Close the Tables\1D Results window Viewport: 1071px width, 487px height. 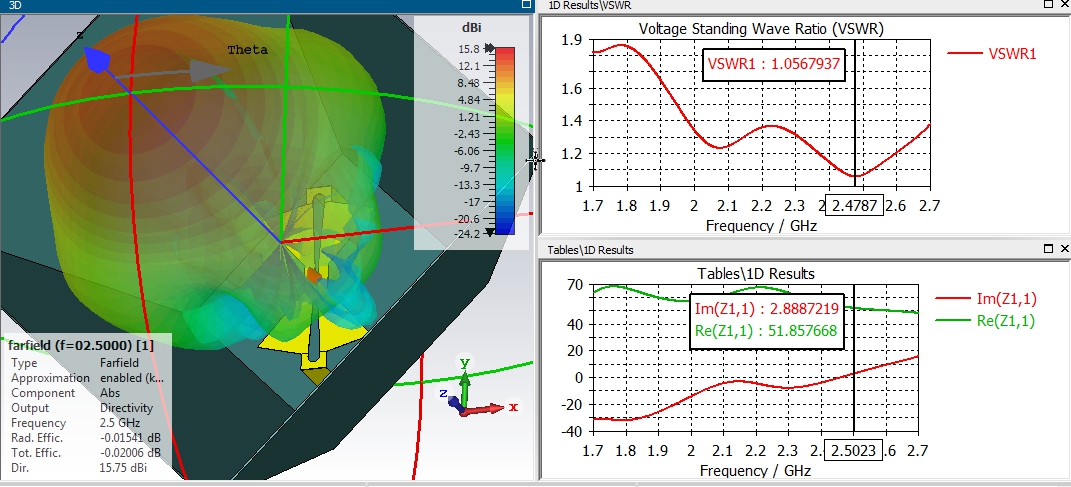[1064, 249]
